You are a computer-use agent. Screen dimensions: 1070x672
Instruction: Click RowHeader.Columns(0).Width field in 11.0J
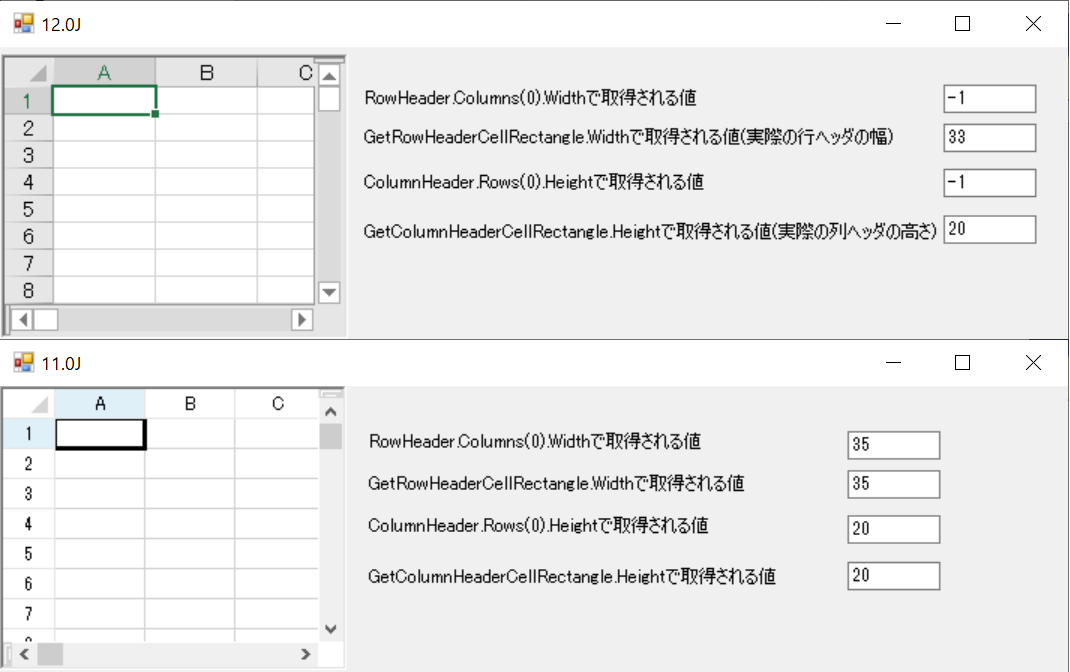pos(894,445)
